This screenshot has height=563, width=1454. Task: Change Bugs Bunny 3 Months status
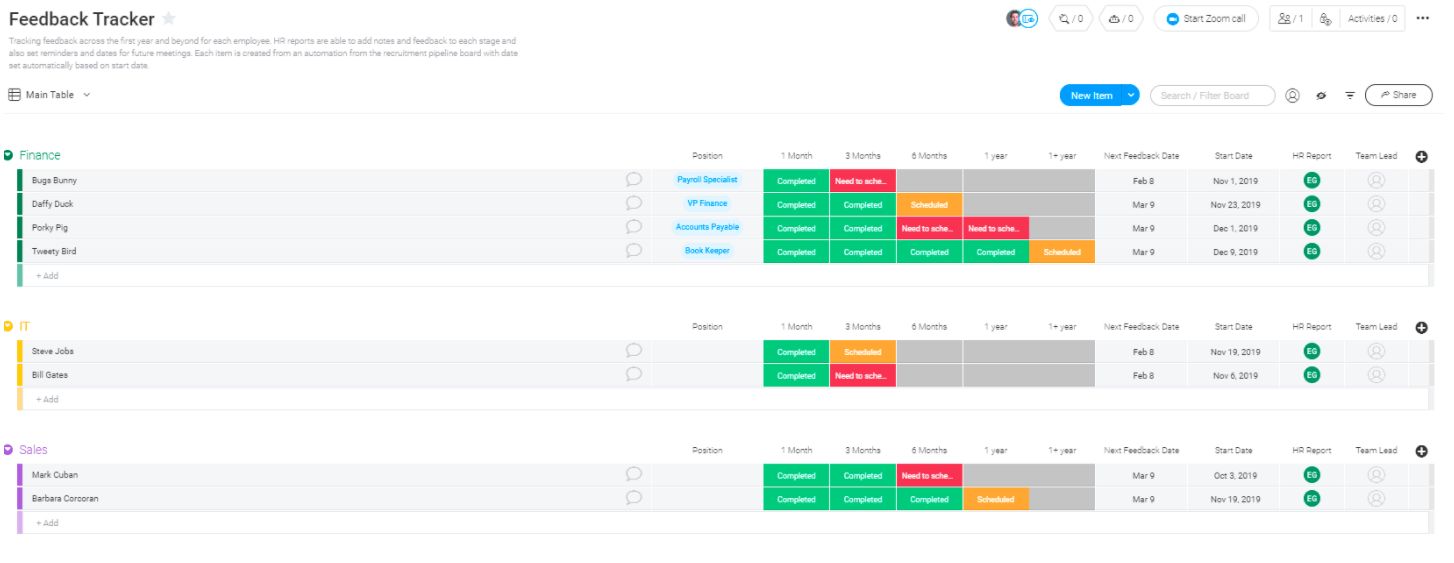(862, 181)
